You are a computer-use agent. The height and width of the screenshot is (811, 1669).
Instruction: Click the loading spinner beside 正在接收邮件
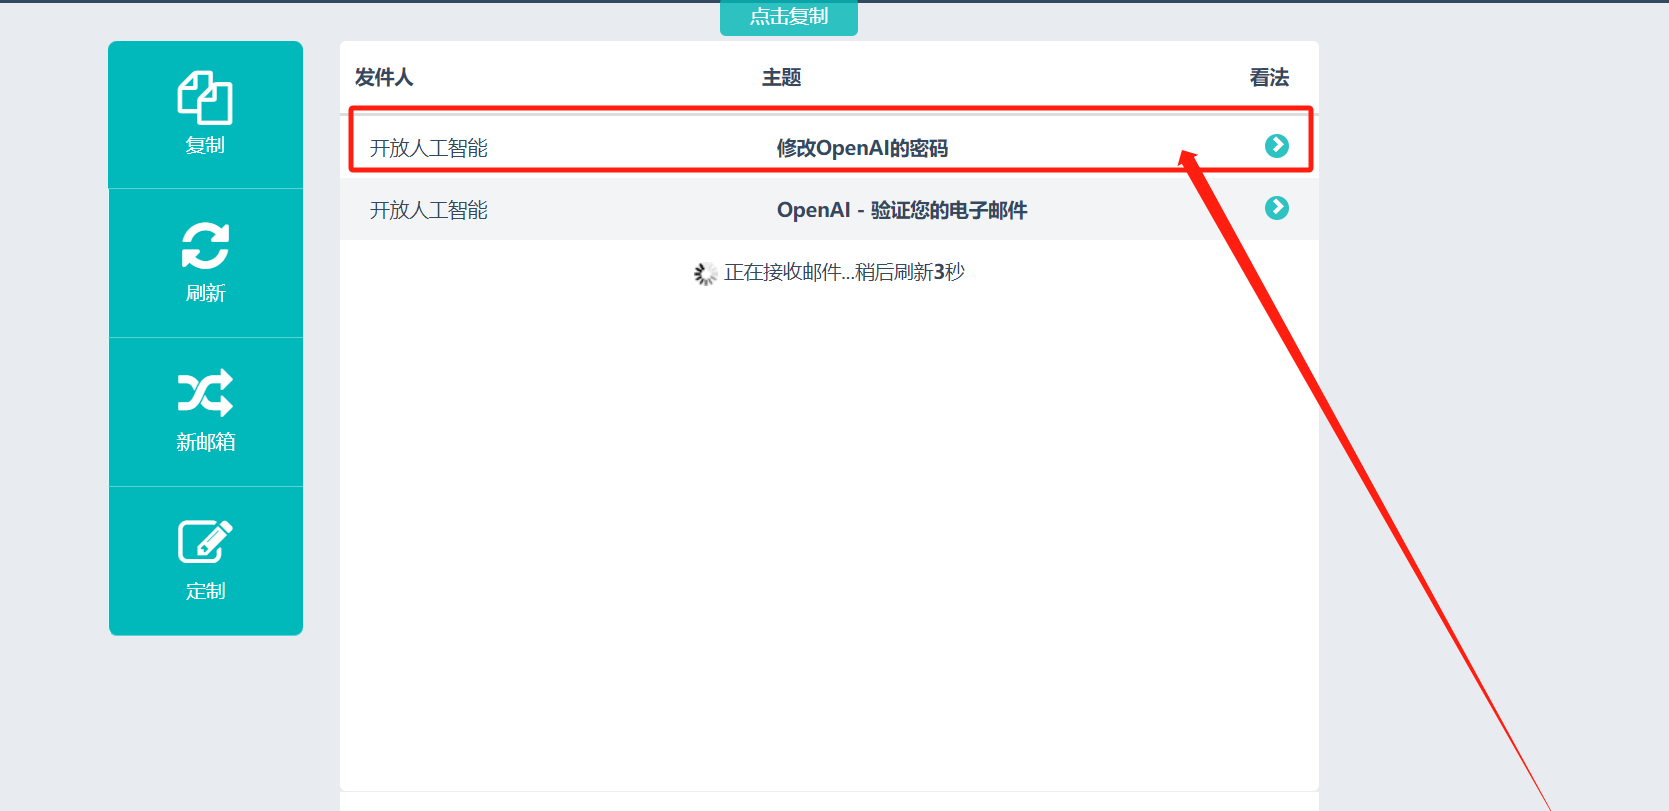(705, 273)
